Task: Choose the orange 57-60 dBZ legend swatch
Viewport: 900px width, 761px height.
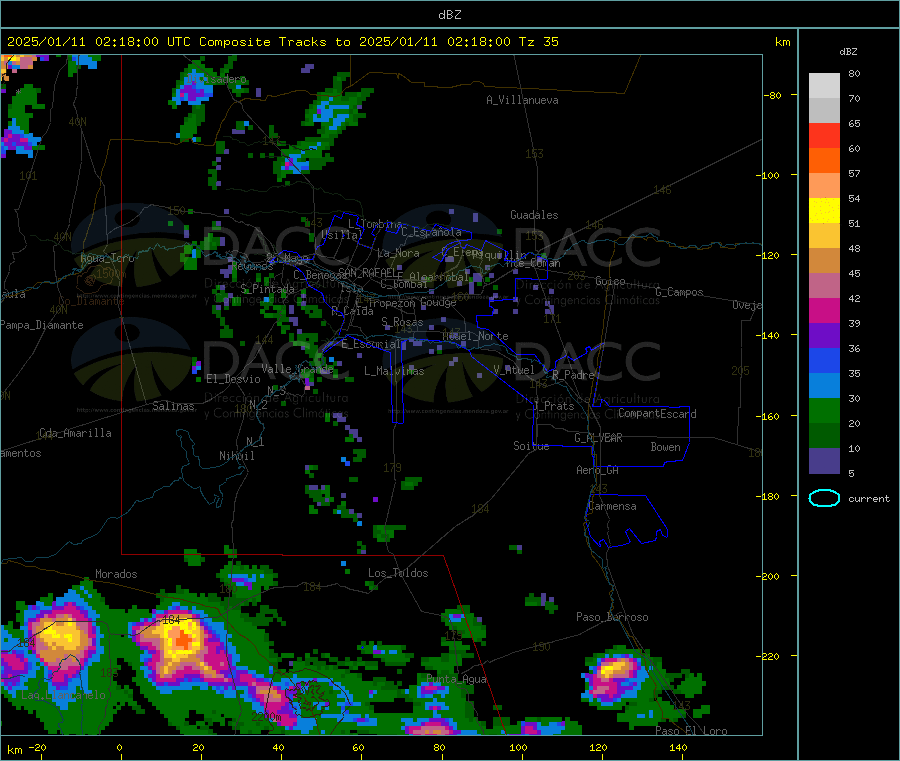Action: pos(824,161)
